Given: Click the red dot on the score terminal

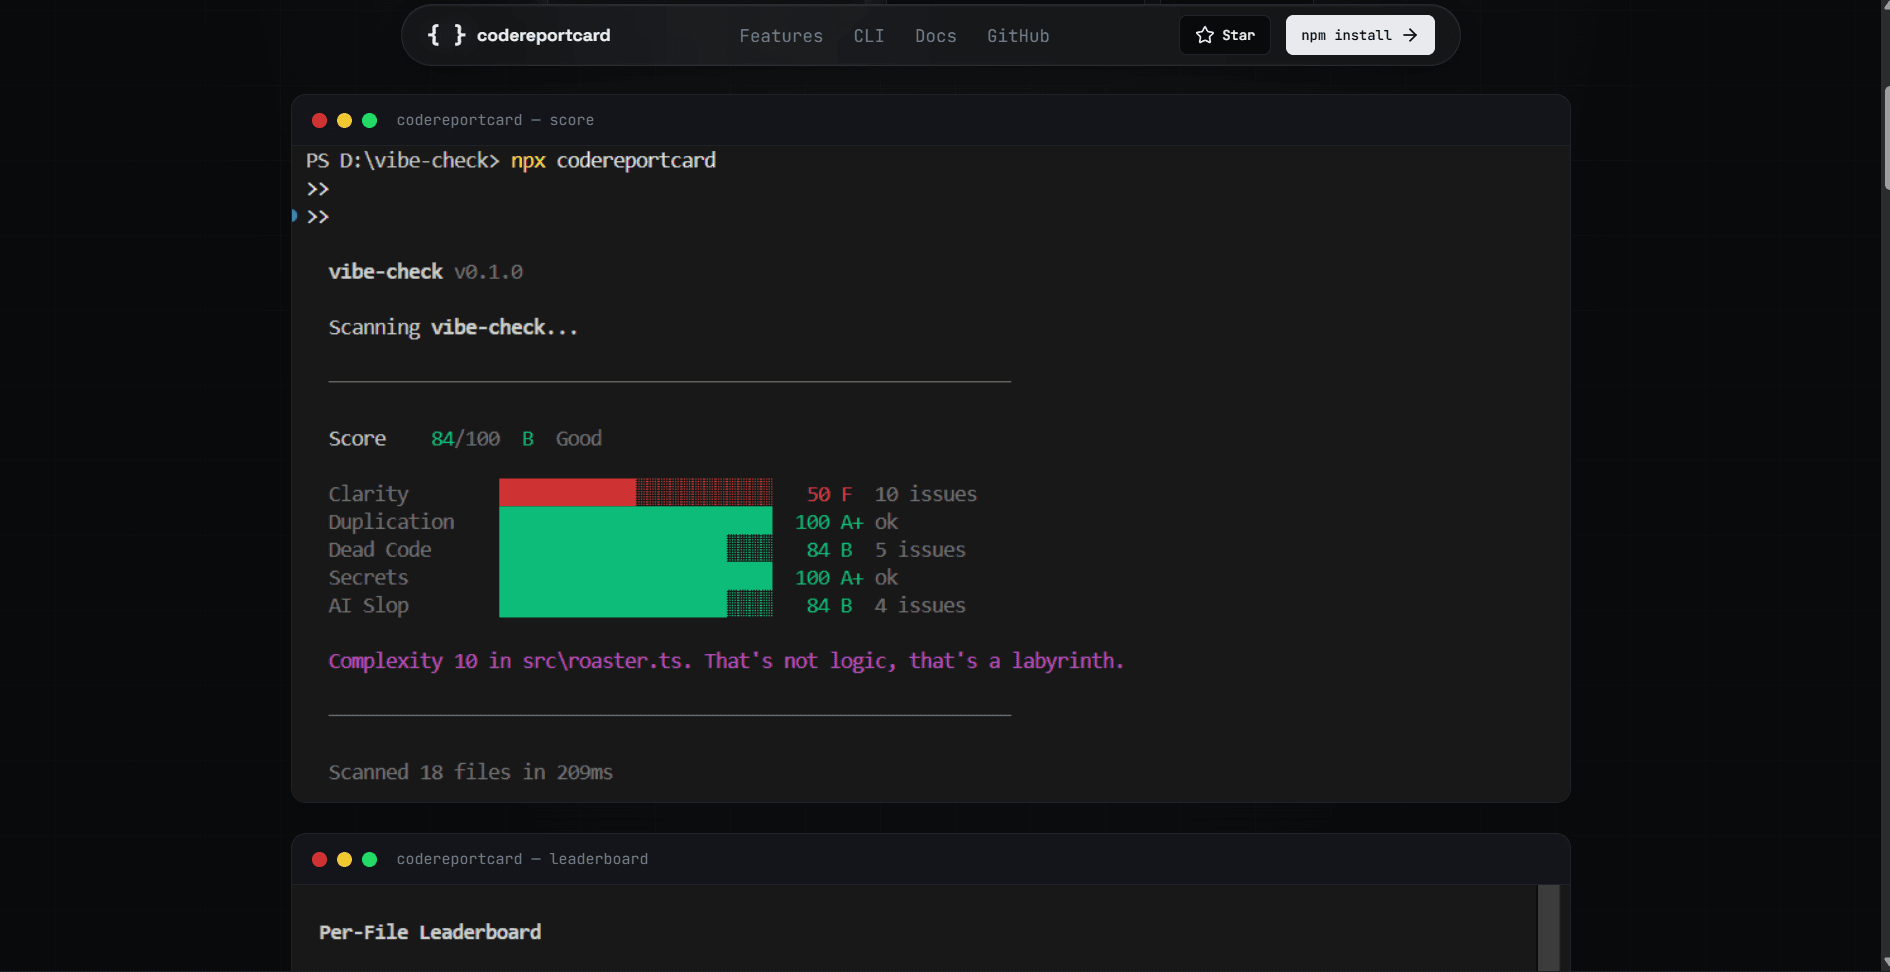Looking at the screenshot, I should (x=319, y=120).
